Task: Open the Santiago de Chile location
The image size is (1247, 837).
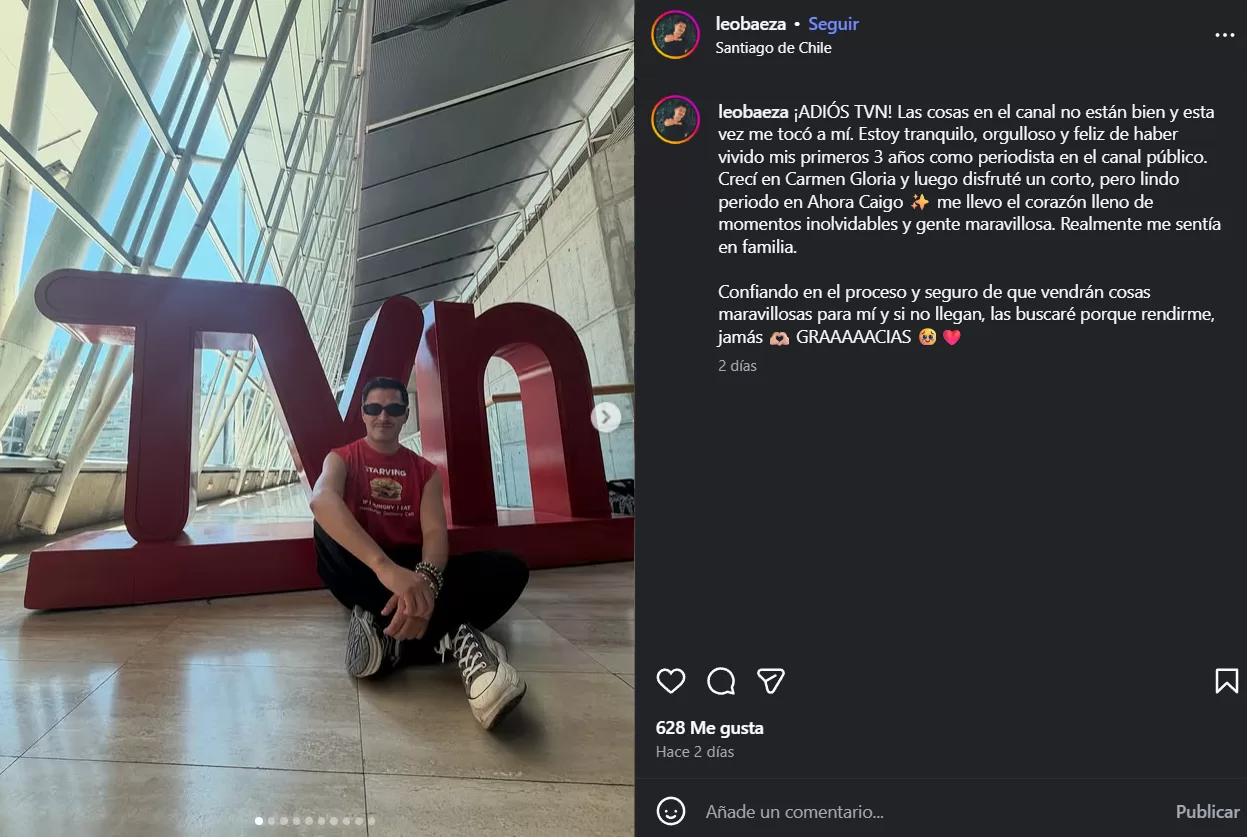Action: click(x=773, y=48)
